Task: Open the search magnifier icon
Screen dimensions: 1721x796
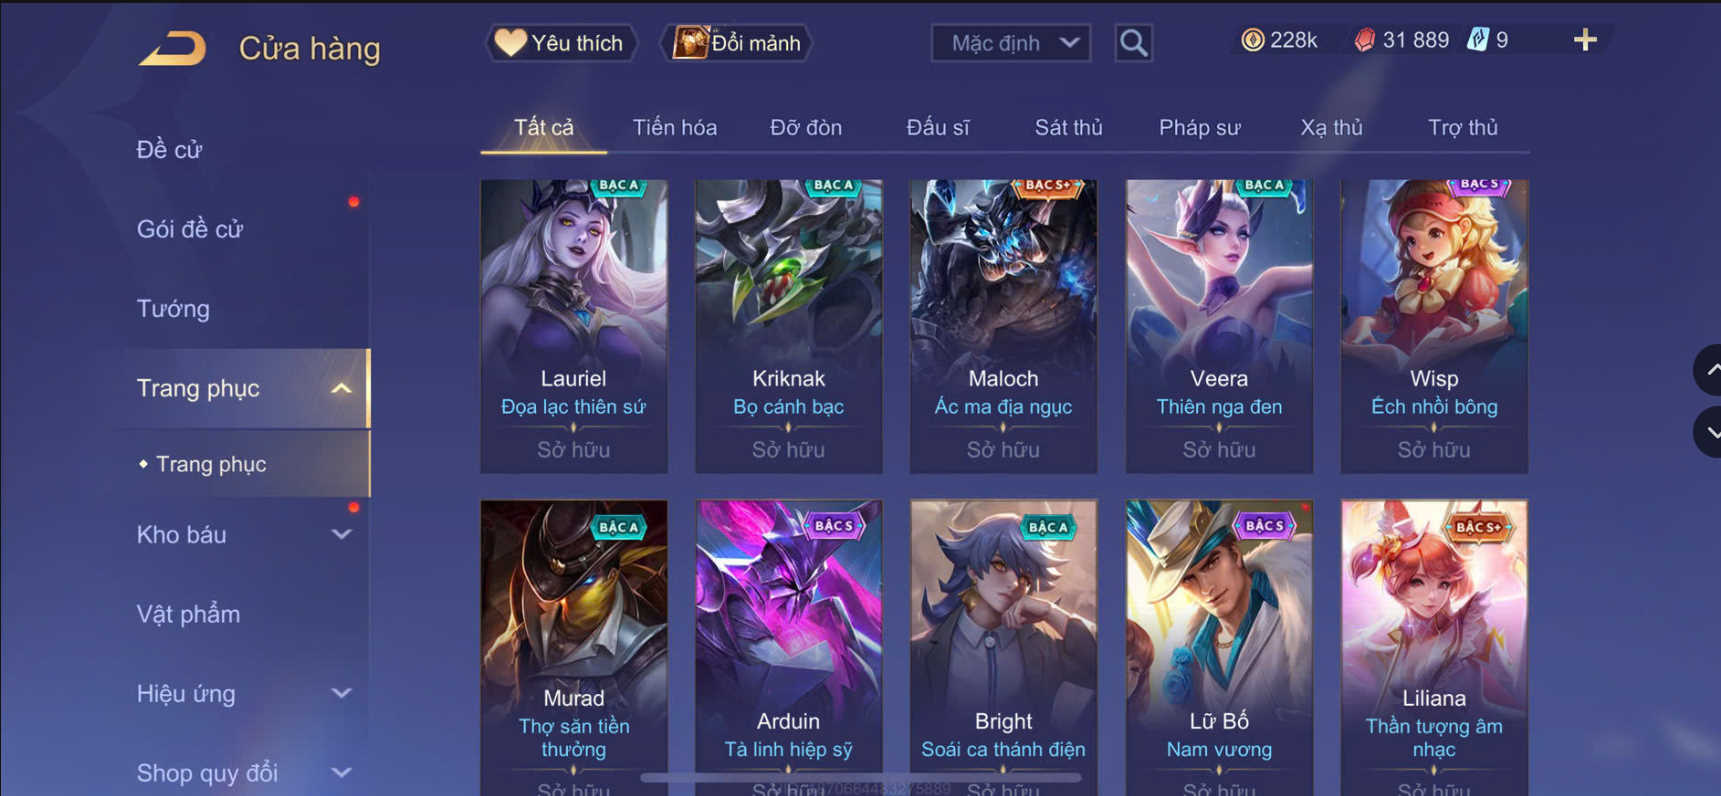Action: (x=1133, y=43)
